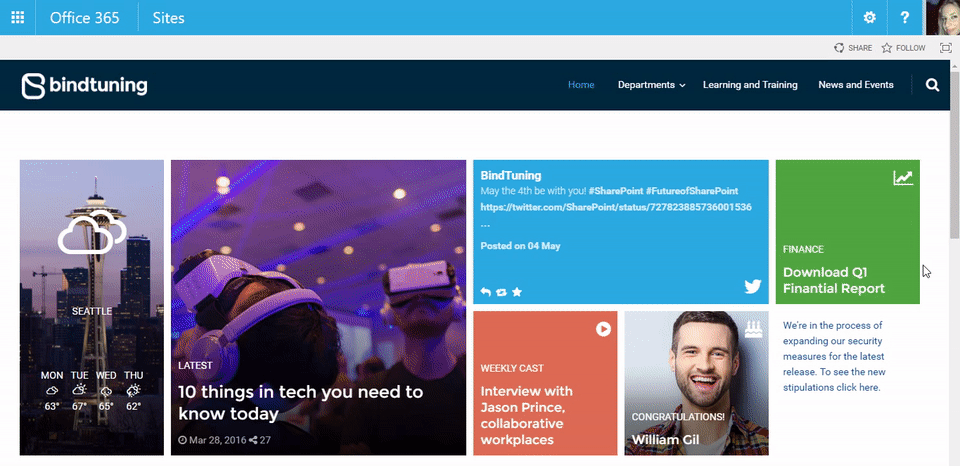Open the user profile photo
Image resolution: width=960 pixels, height=466 pixels.
(942, 17)
